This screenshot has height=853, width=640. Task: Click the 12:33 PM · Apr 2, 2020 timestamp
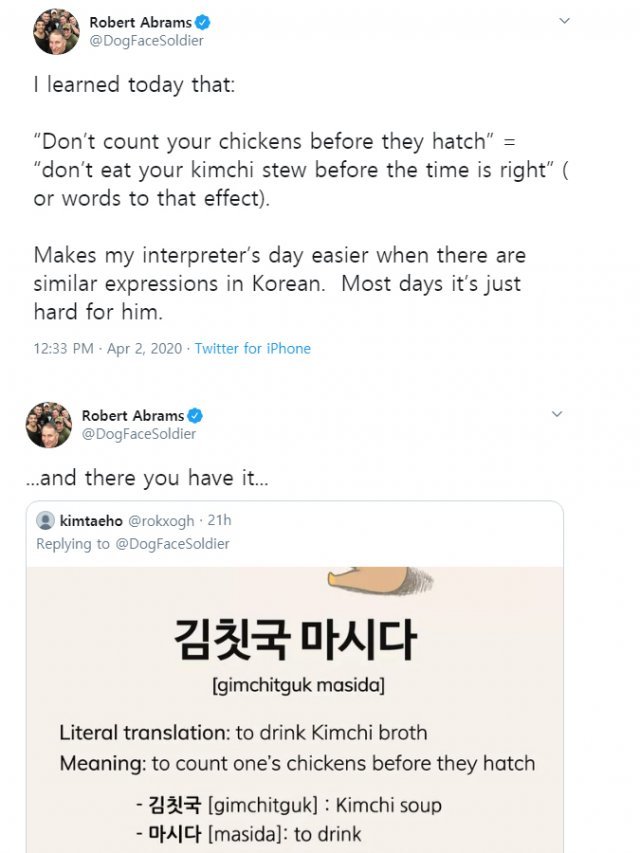[x=106, y=349]
